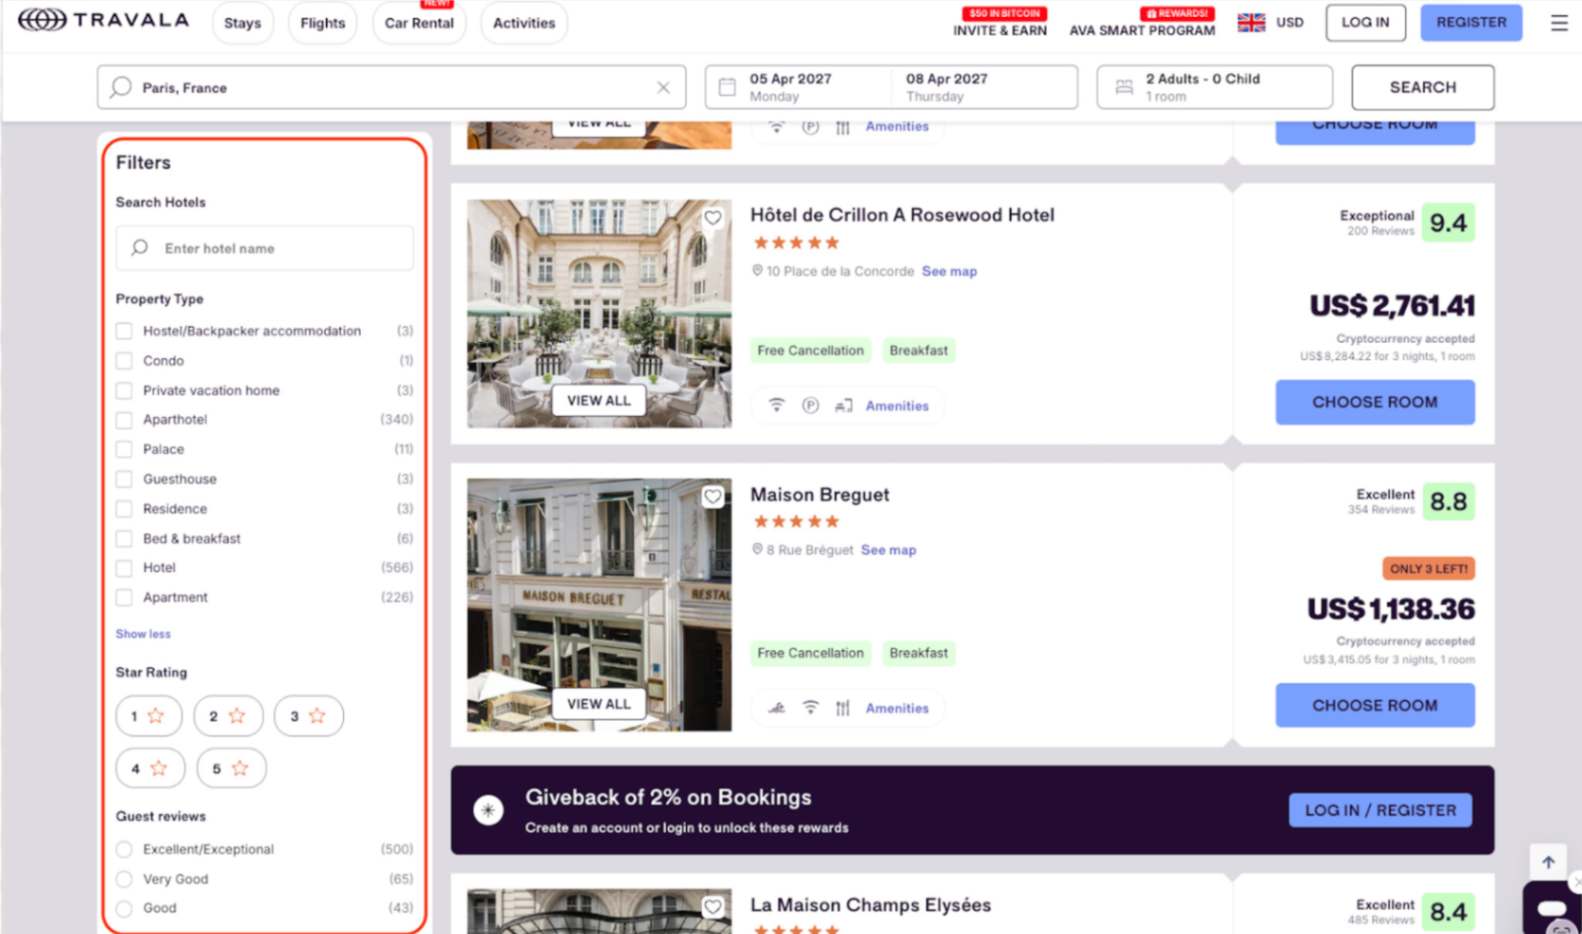Click the bed icon in guests field

(x=1124, y=88)
